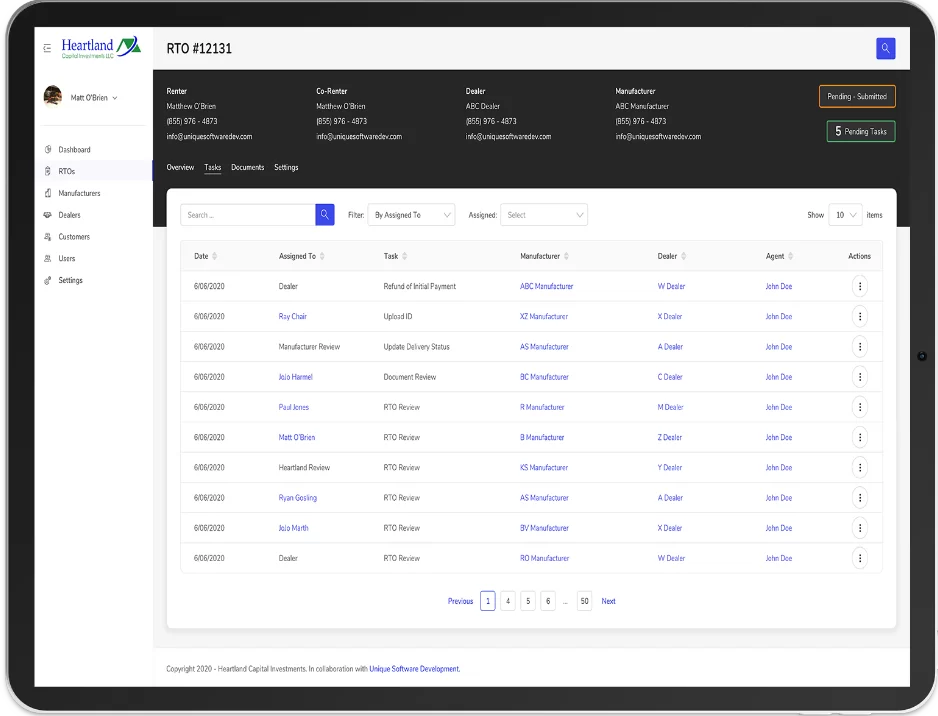Click the Dashboard icon in sidebar
The height and width of the screenshot is (716, 938).
tap(48, 150)
